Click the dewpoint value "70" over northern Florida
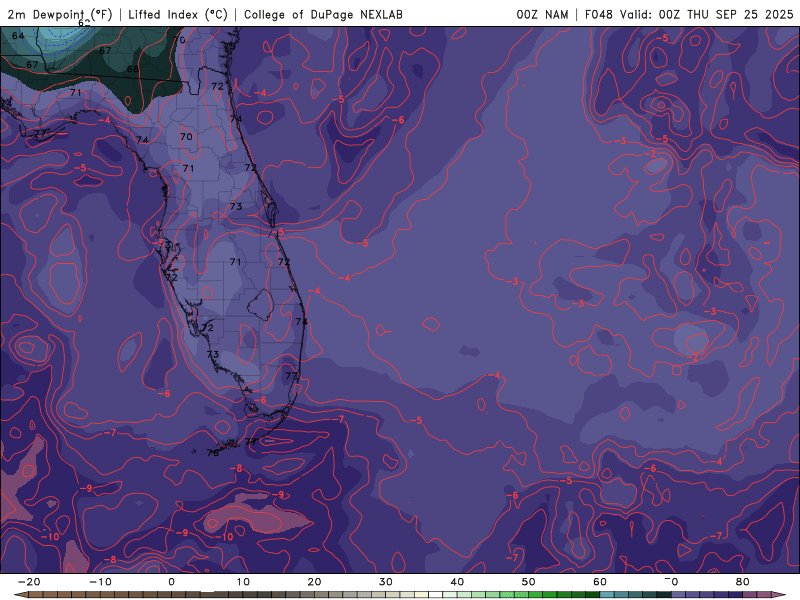 point(186,136)
